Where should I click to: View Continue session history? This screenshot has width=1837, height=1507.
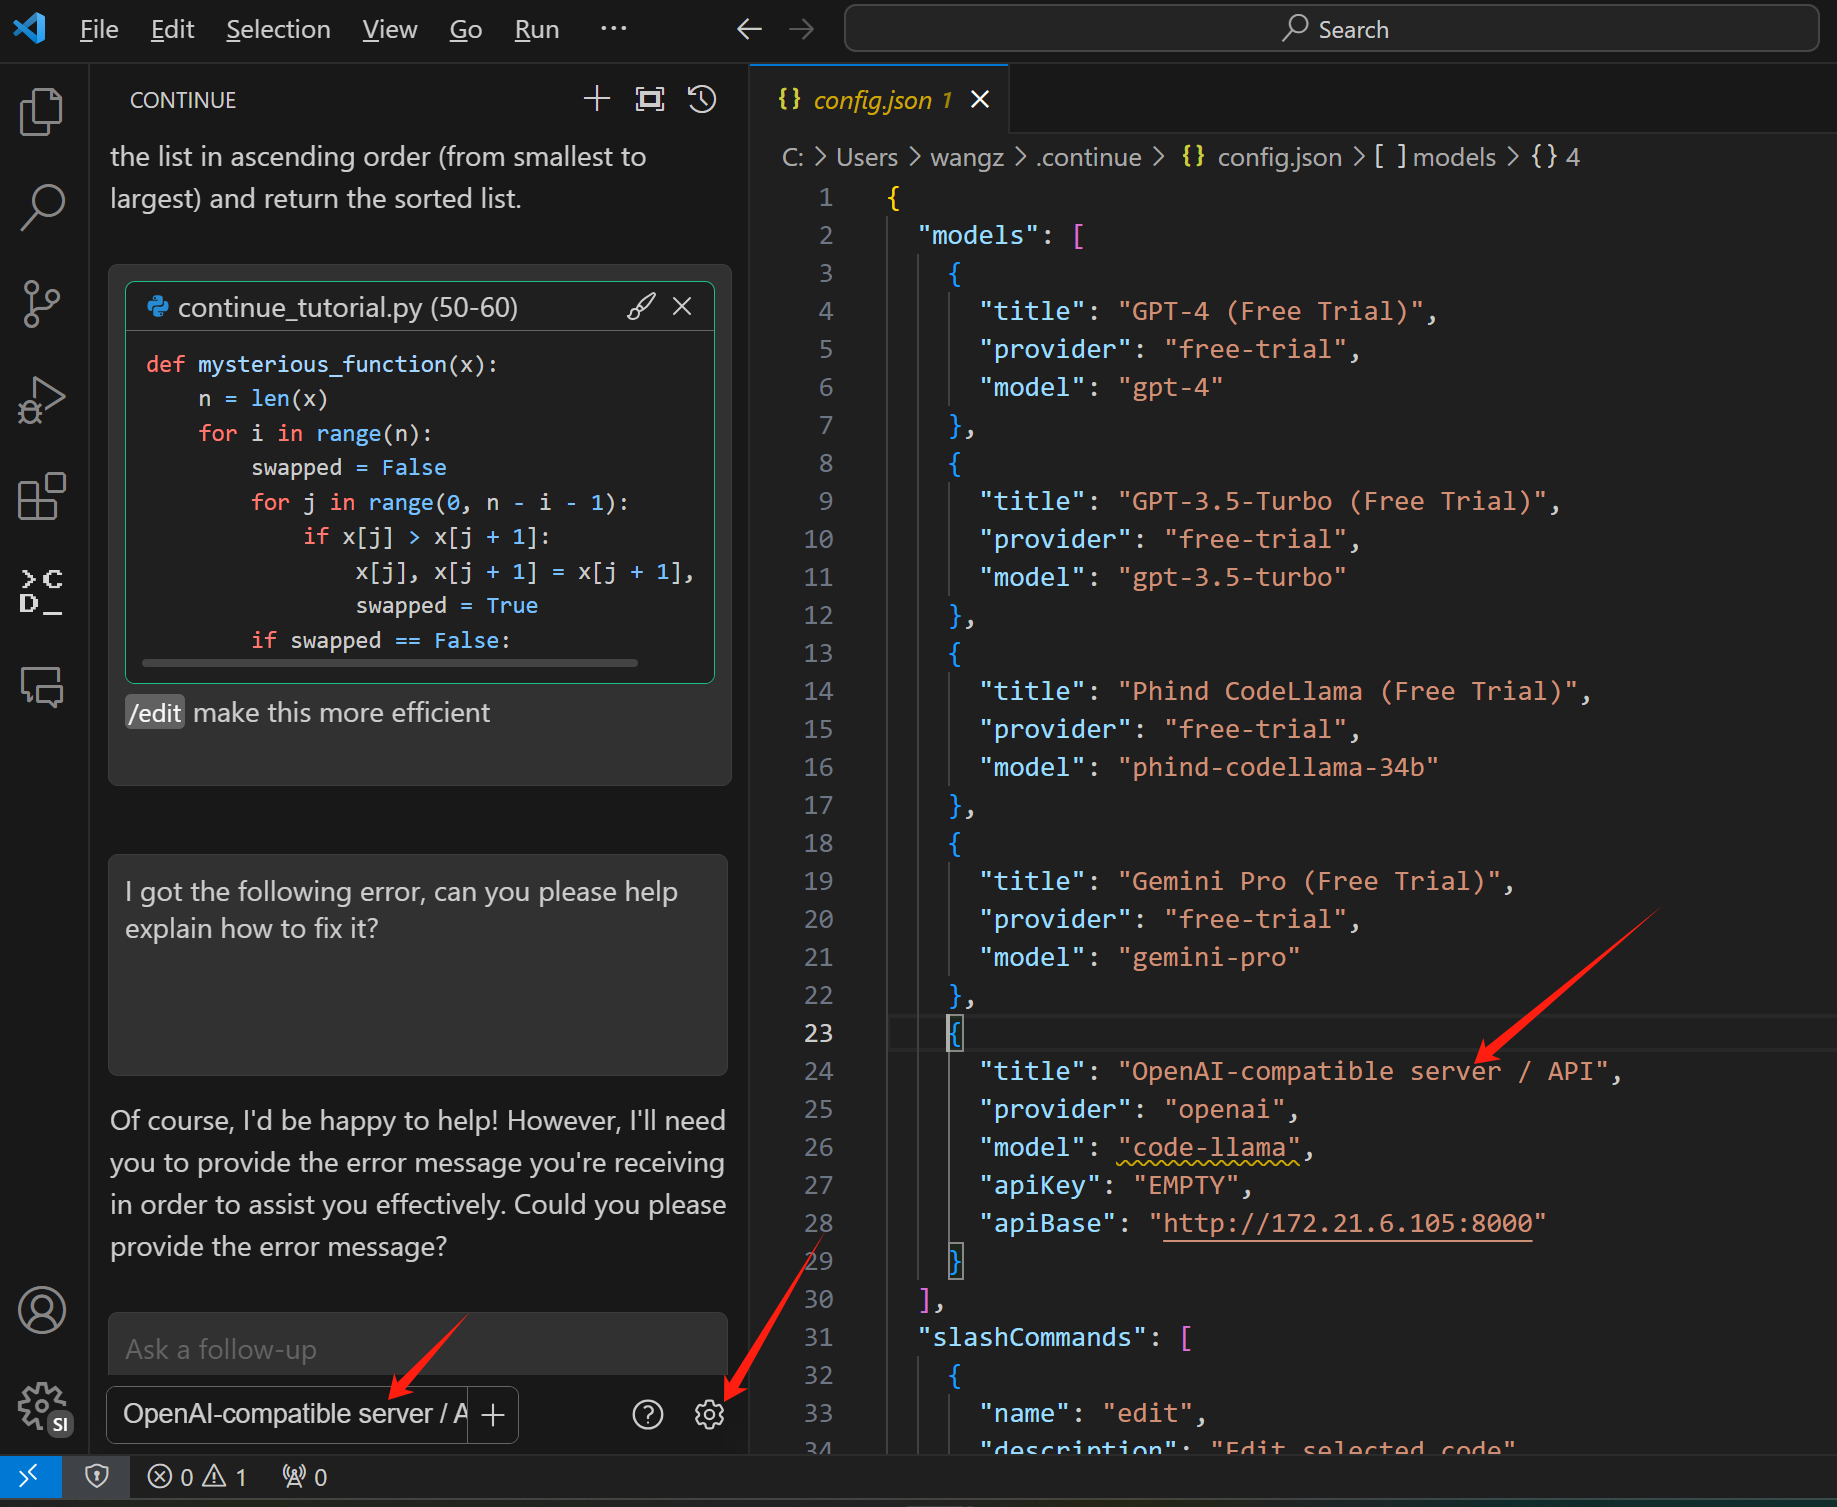tap(702, 99)
